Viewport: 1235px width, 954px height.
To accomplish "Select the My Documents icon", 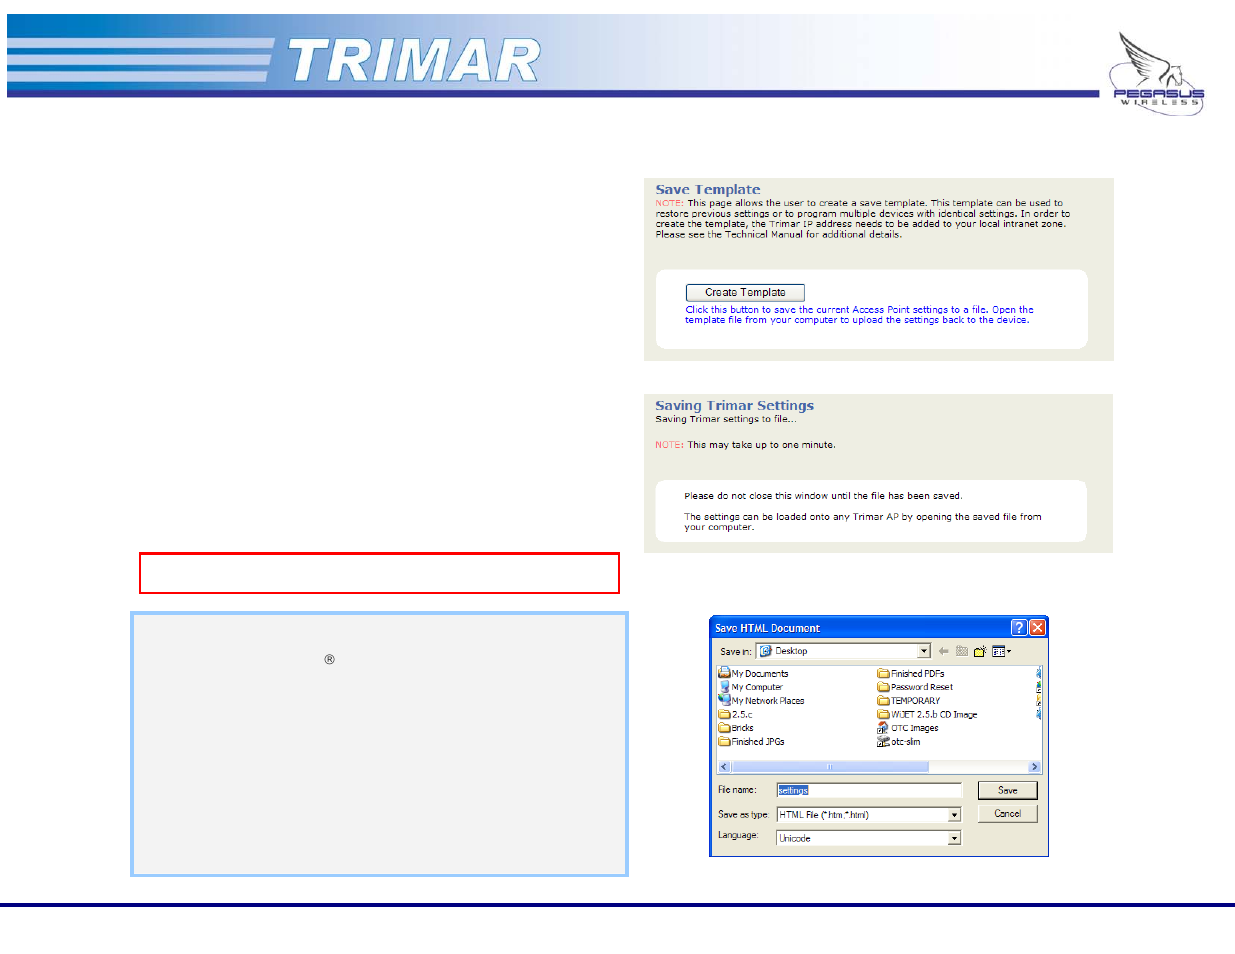I will (724, 673).
